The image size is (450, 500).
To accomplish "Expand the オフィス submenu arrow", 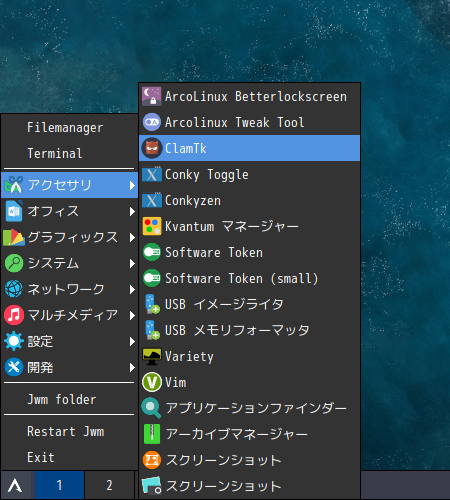I will (x=132, y=211).
